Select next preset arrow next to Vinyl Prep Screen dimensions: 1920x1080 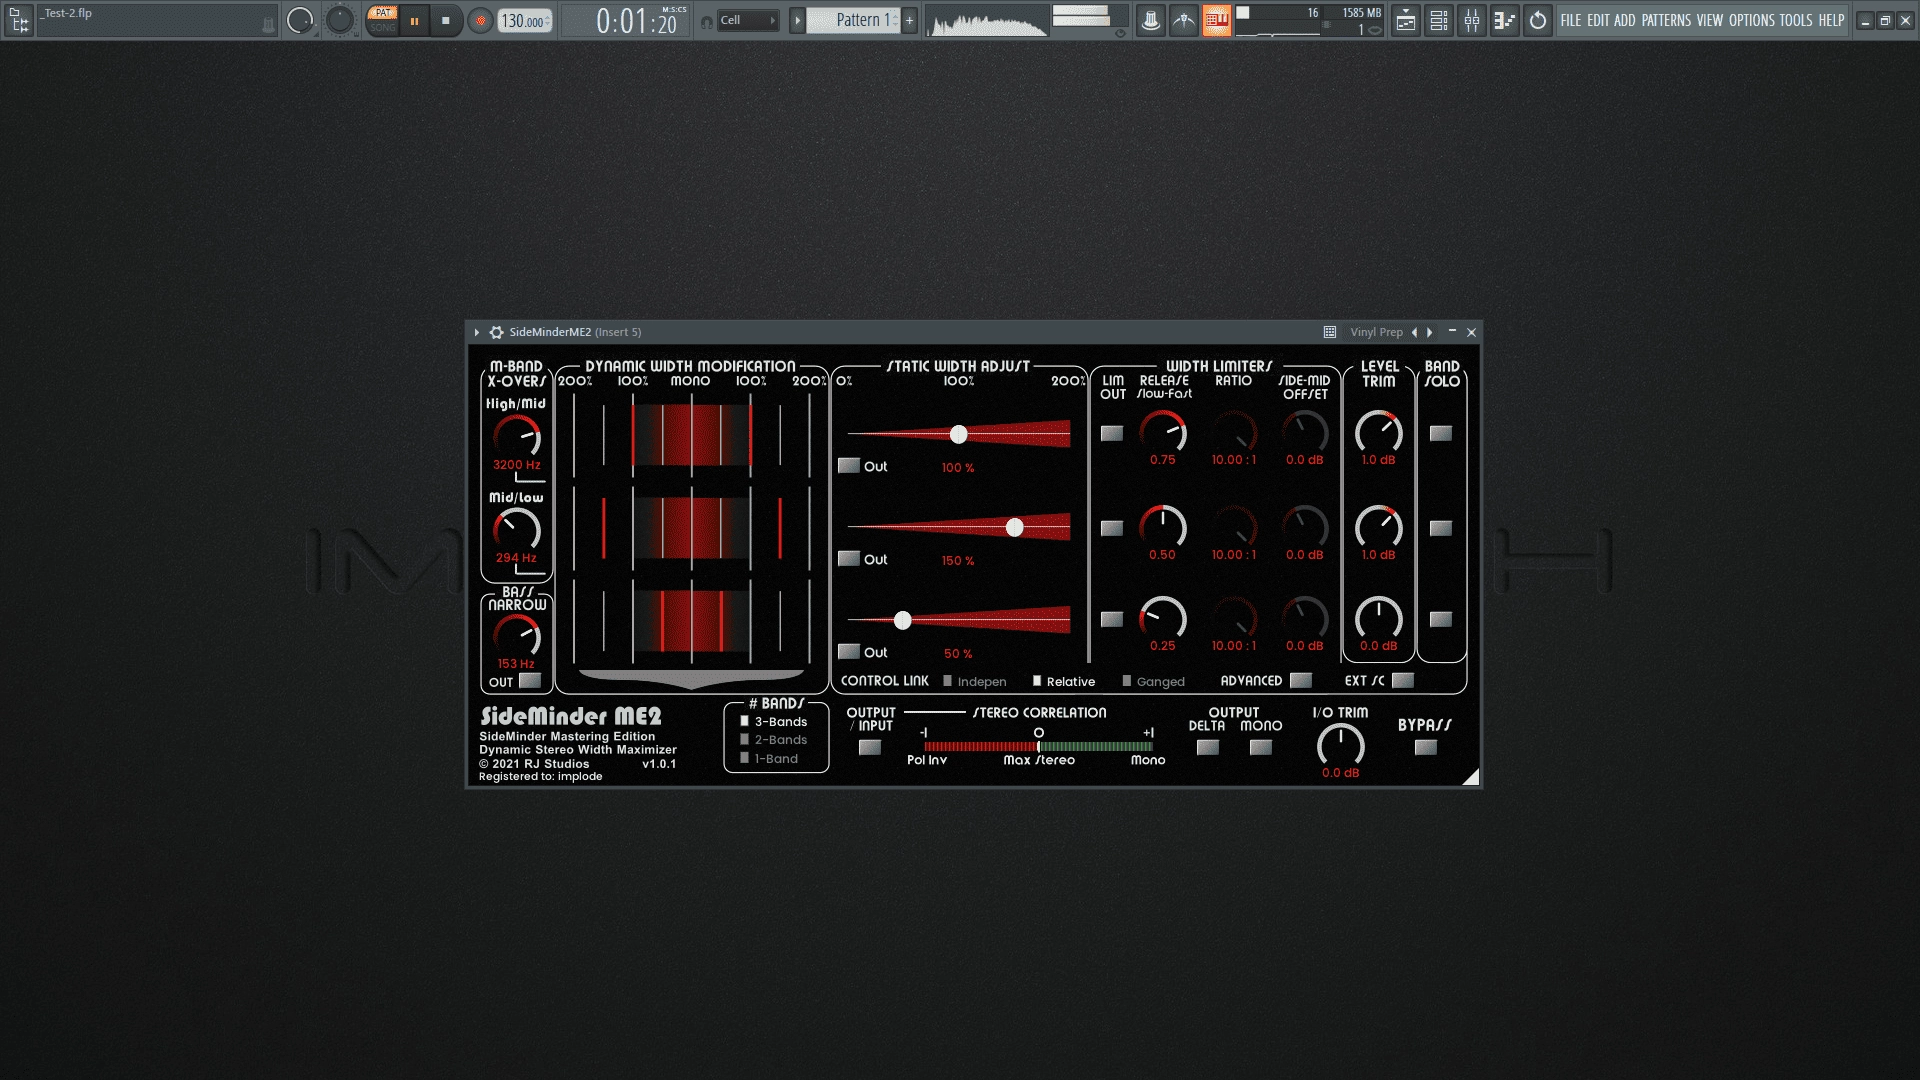(x=1430, y=332)
